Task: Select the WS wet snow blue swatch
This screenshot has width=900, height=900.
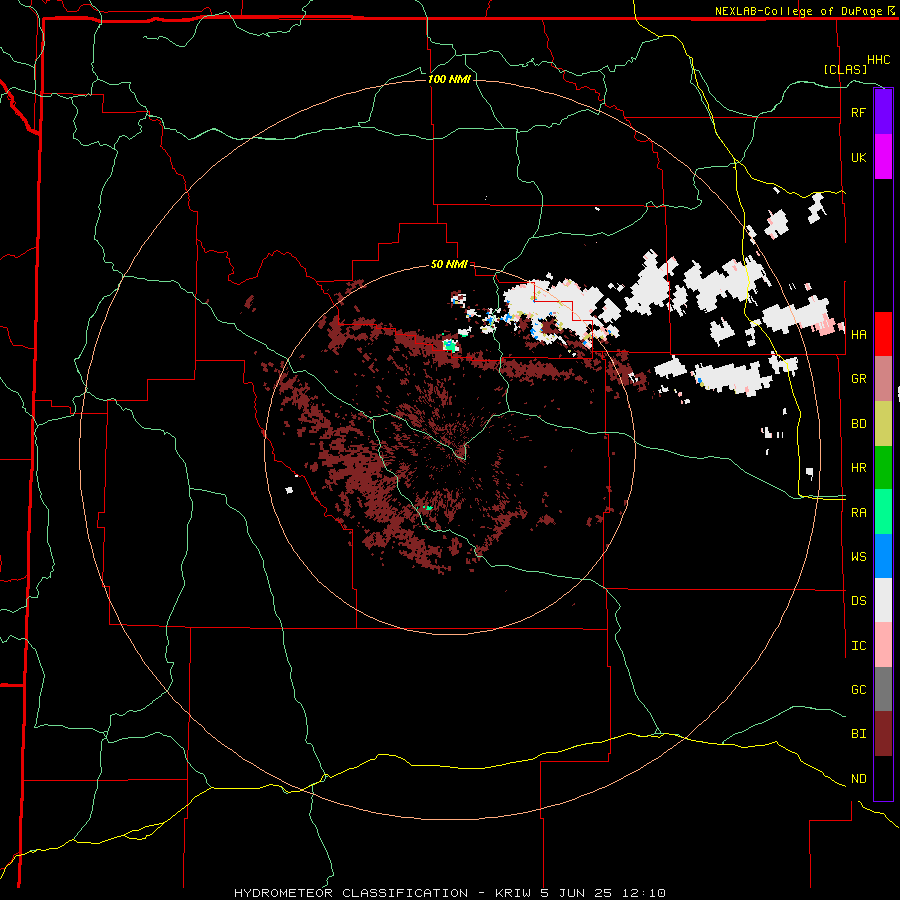Action: tap(883, 556)
